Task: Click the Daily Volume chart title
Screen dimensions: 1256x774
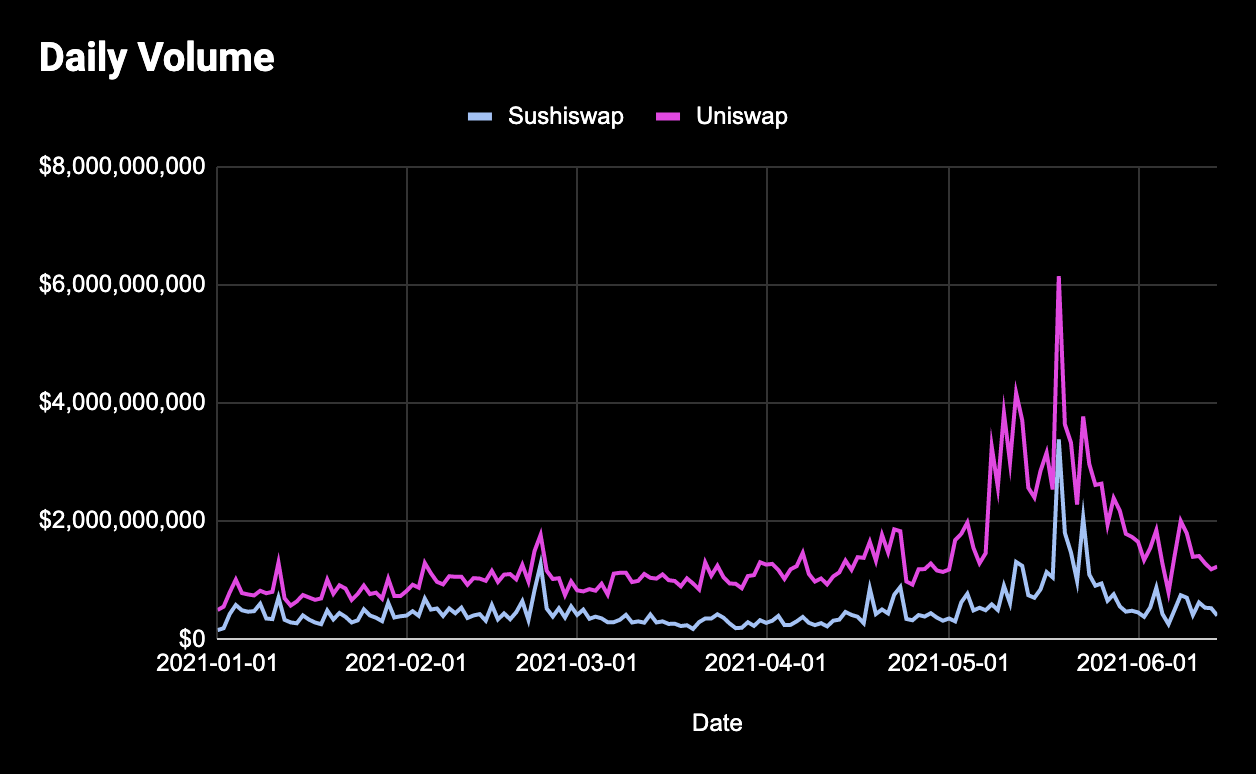Action: pyautogui.click(x=156, y=57)
